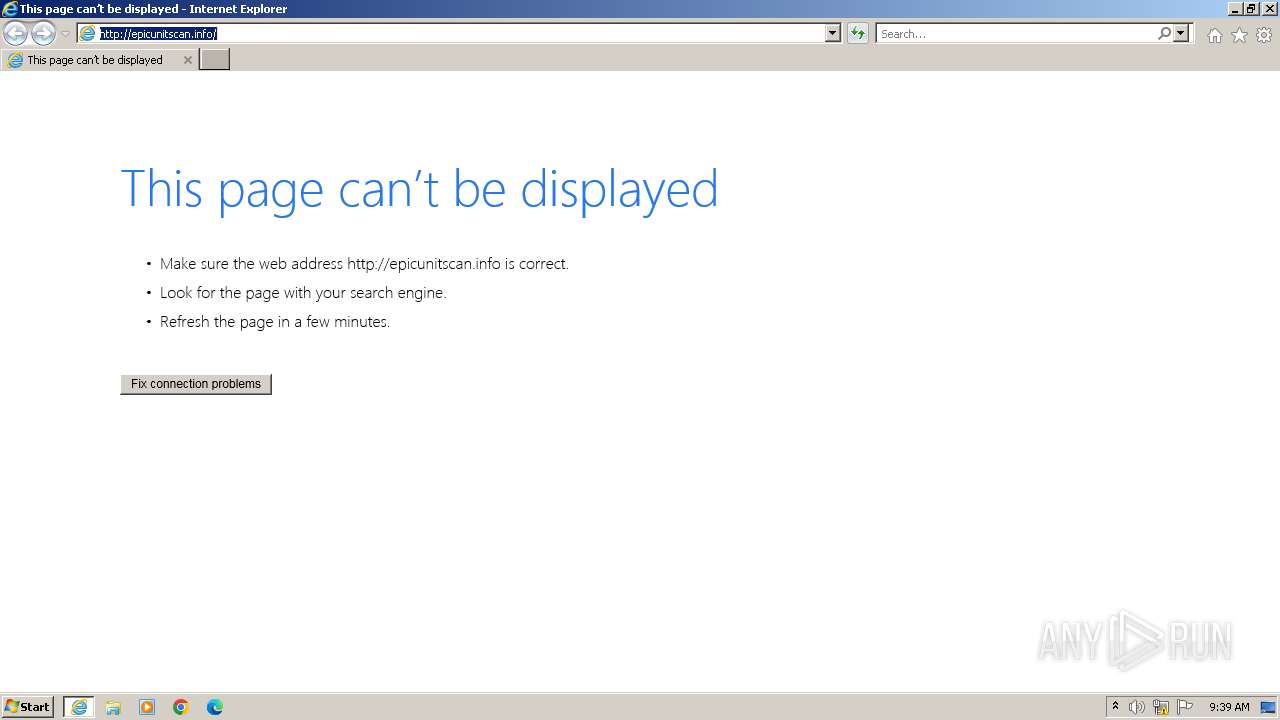This screenshot has height=720, width=1280.
Task: Open File Explorer from taskbar
Action: pyautogui.click(x=113, y=707)
